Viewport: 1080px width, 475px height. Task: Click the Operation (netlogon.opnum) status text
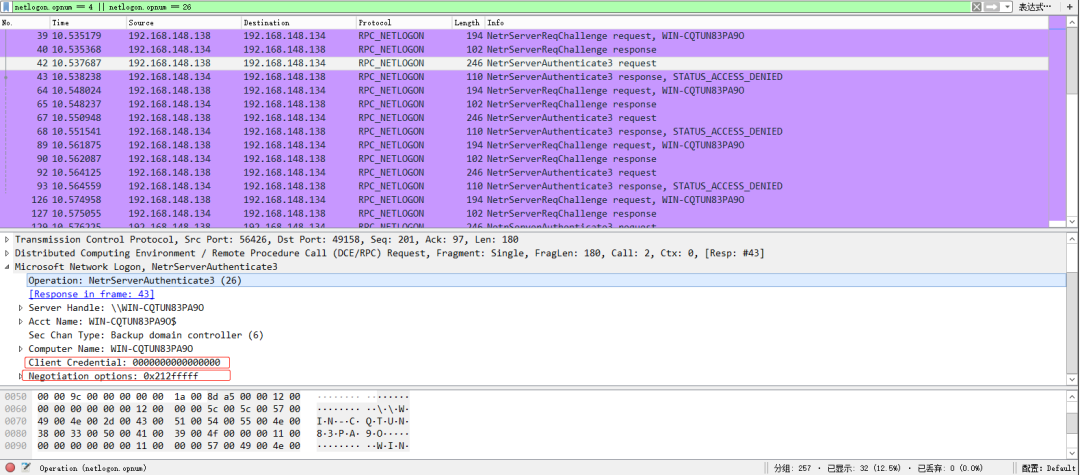pos(93,468)
